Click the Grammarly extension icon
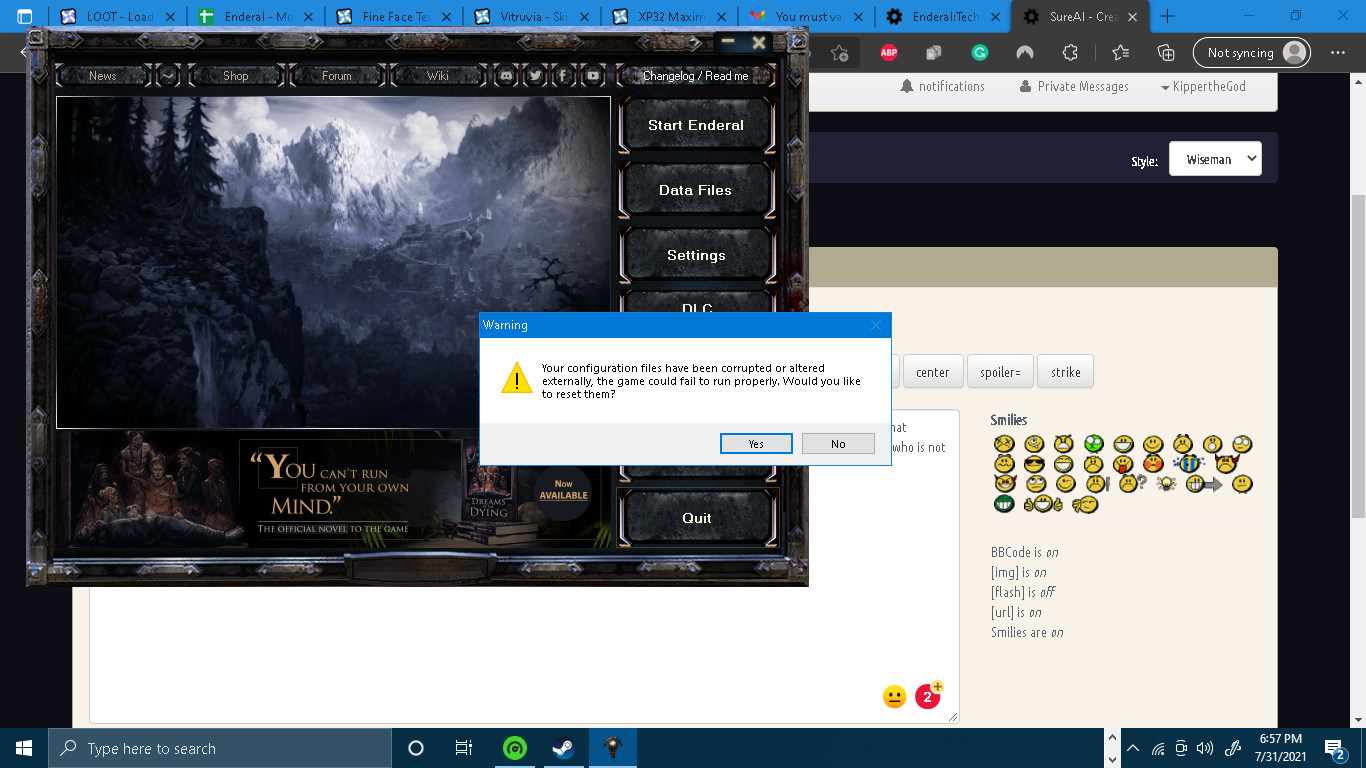 (x=979, y=53)
